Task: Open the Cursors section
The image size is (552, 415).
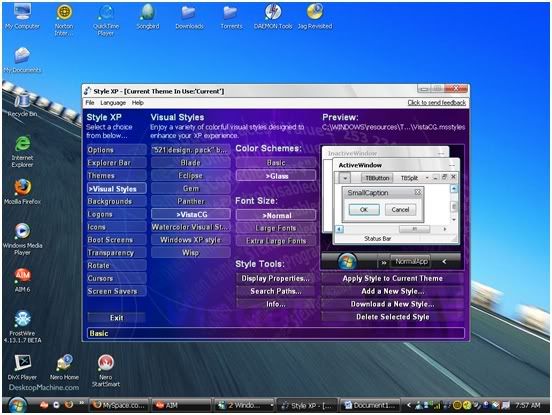Action: click(117, 278)
